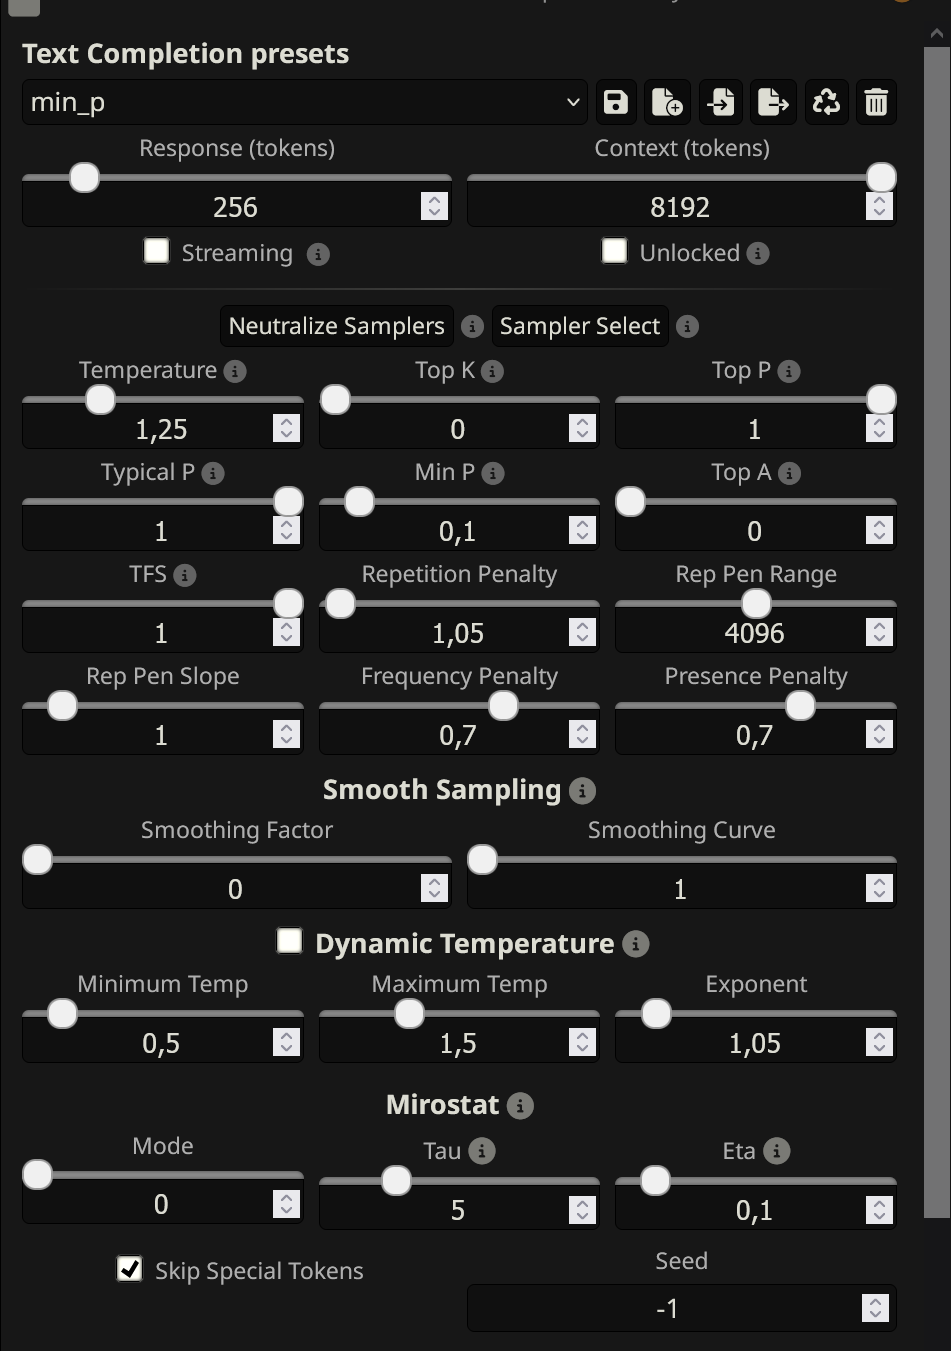Click the info icon beside Smooth Sampling
The width and height of the screenshot is (951, 1351).
(x=582, y=791)
